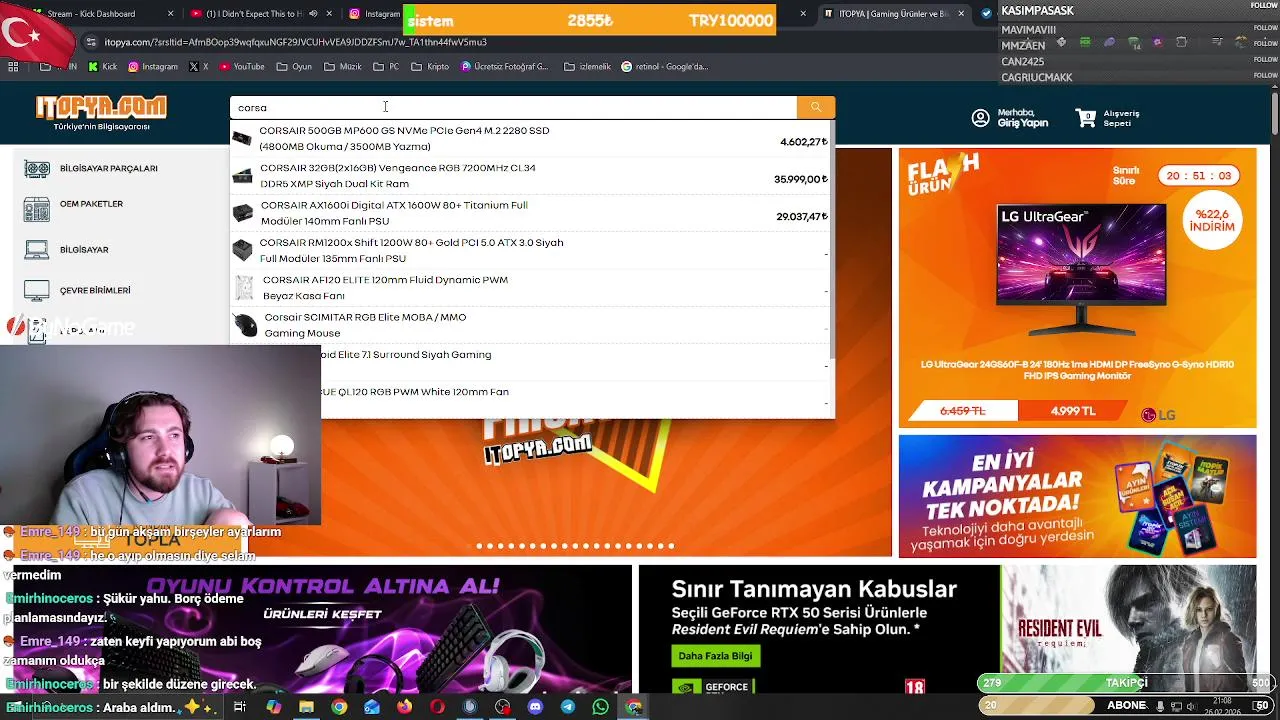Open the En İyi Kampanyalar banner

click(1077, 496)
